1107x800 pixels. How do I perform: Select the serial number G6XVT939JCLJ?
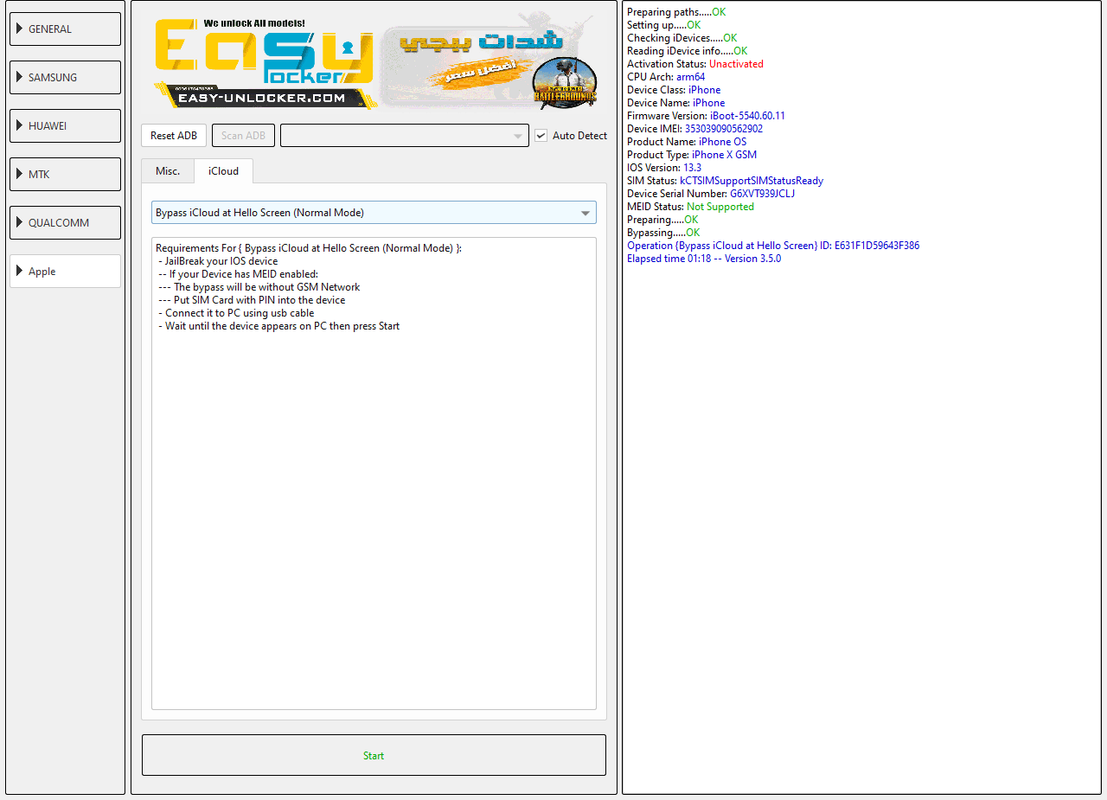pos(762,194)
